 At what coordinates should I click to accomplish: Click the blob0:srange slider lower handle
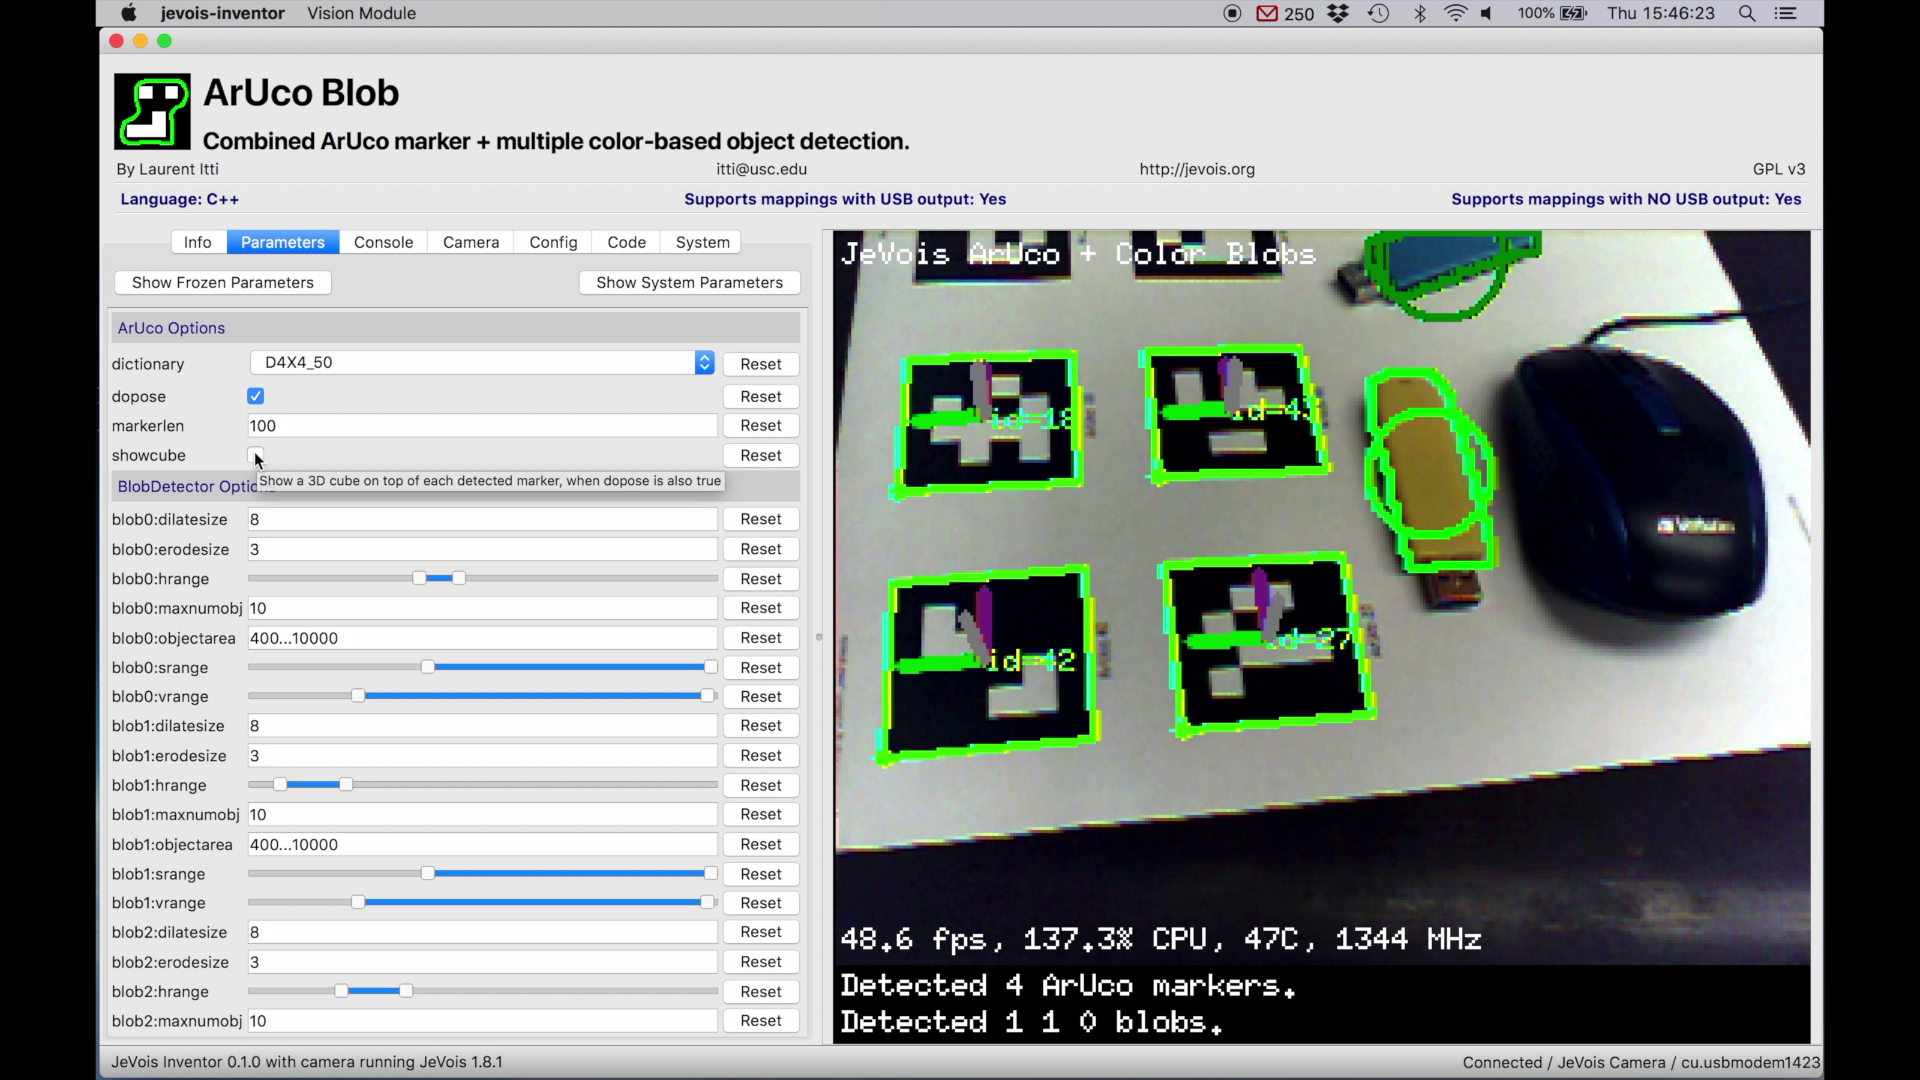pyautogui.click(x=428, y=667)
